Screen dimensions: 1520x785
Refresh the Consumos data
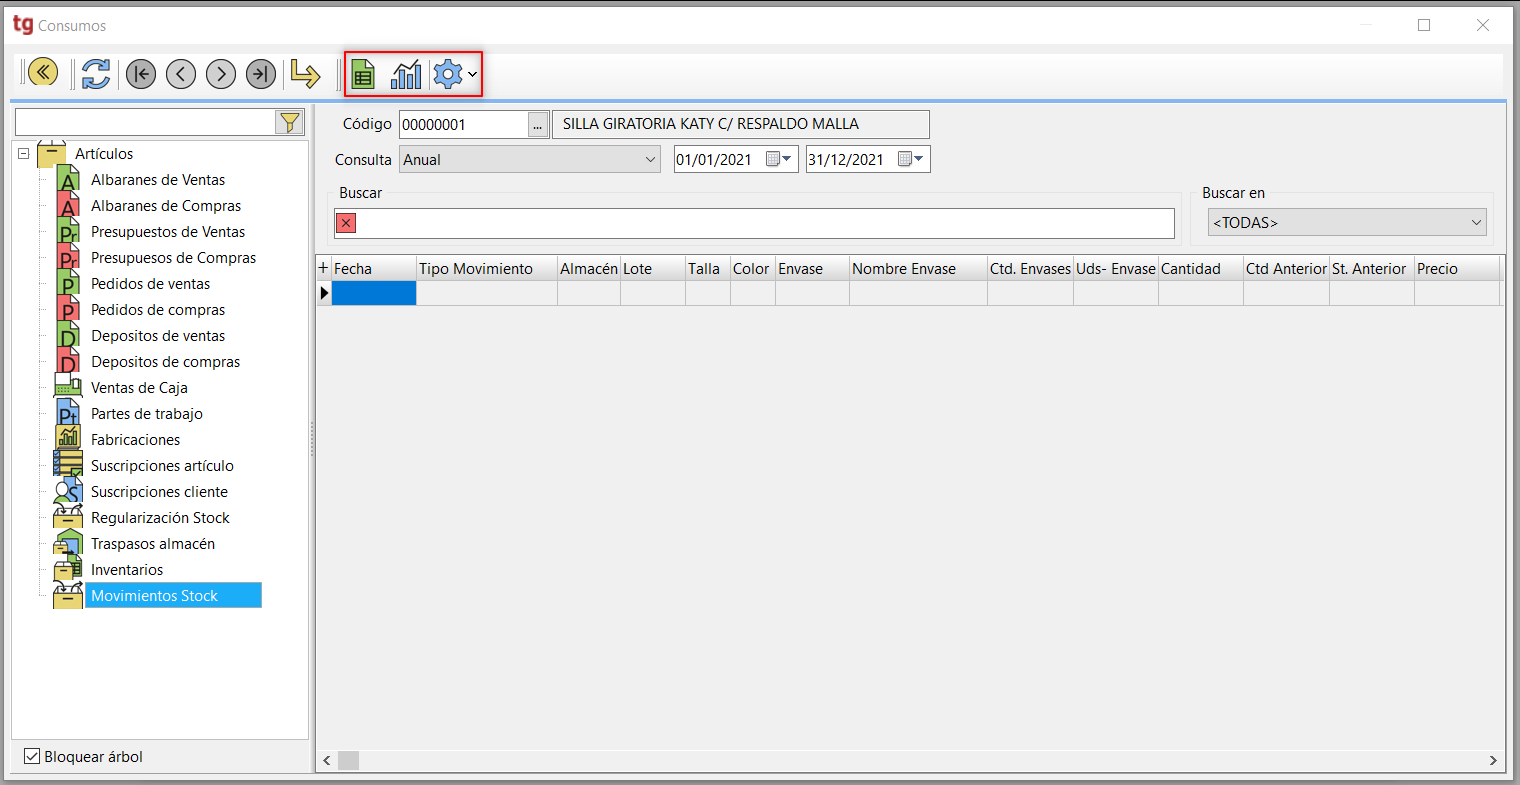point(96,74)
